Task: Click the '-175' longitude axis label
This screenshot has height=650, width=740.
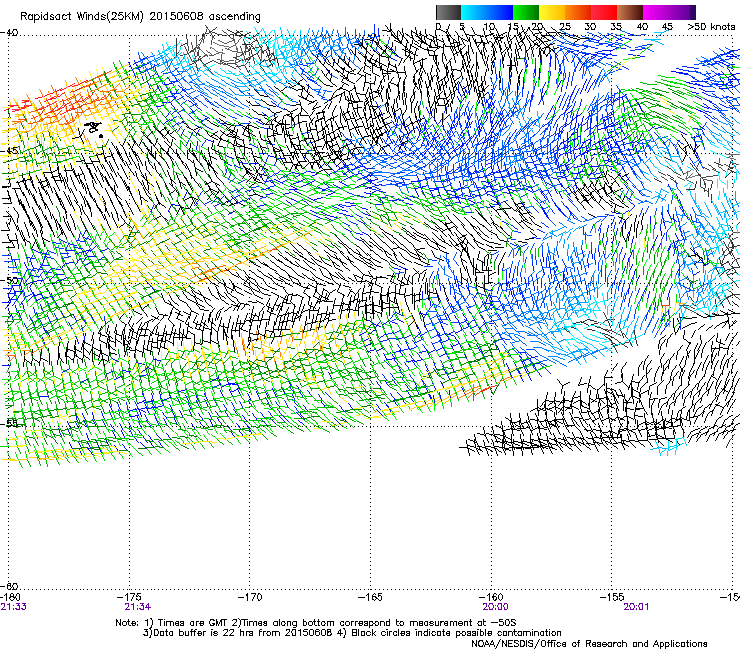Action: (x=129, y=597)
